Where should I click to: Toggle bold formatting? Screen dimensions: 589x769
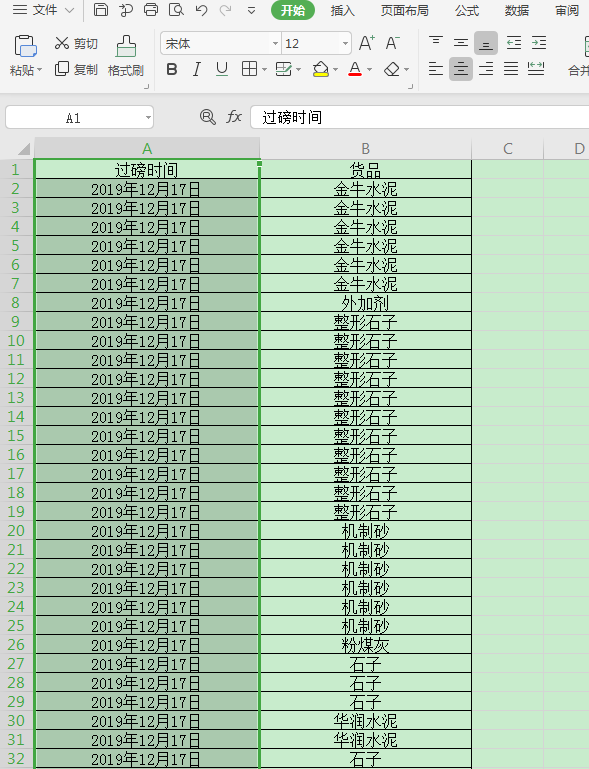[x=172, y=69]
